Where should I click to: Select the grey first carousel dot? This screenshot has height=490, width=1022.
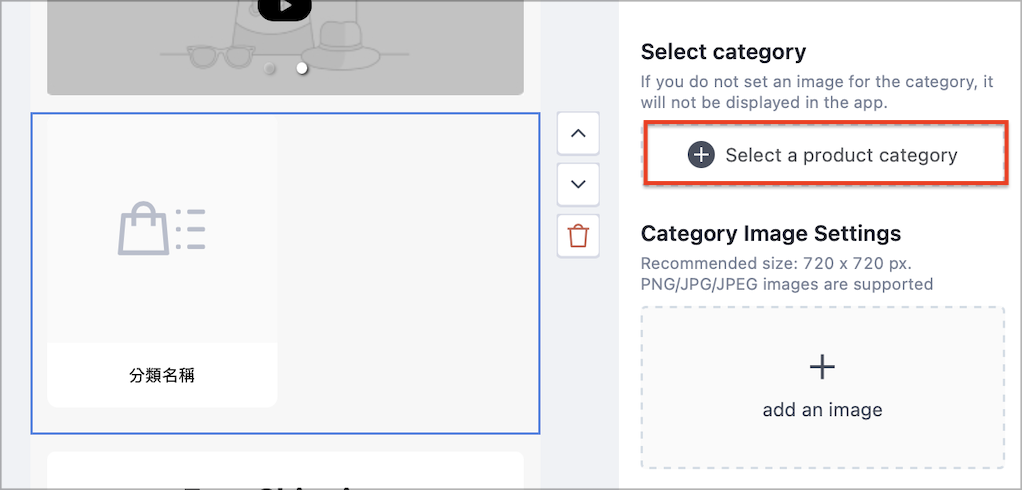tap(269, 68)
